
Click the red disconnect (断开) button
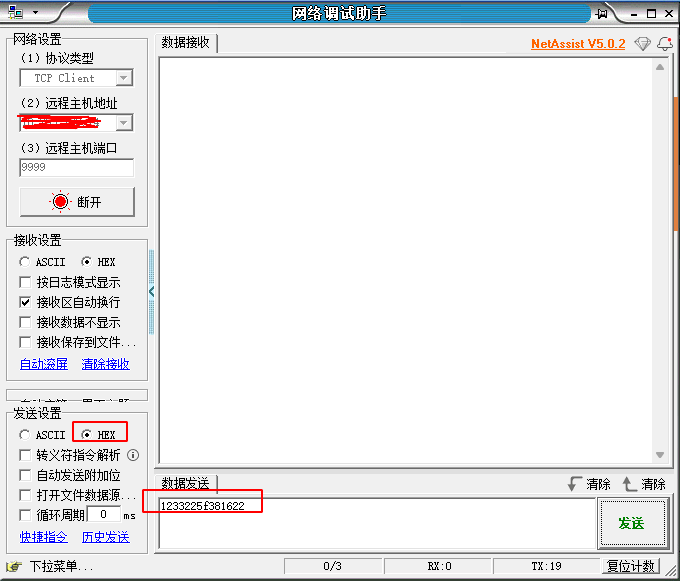(77, 201)
